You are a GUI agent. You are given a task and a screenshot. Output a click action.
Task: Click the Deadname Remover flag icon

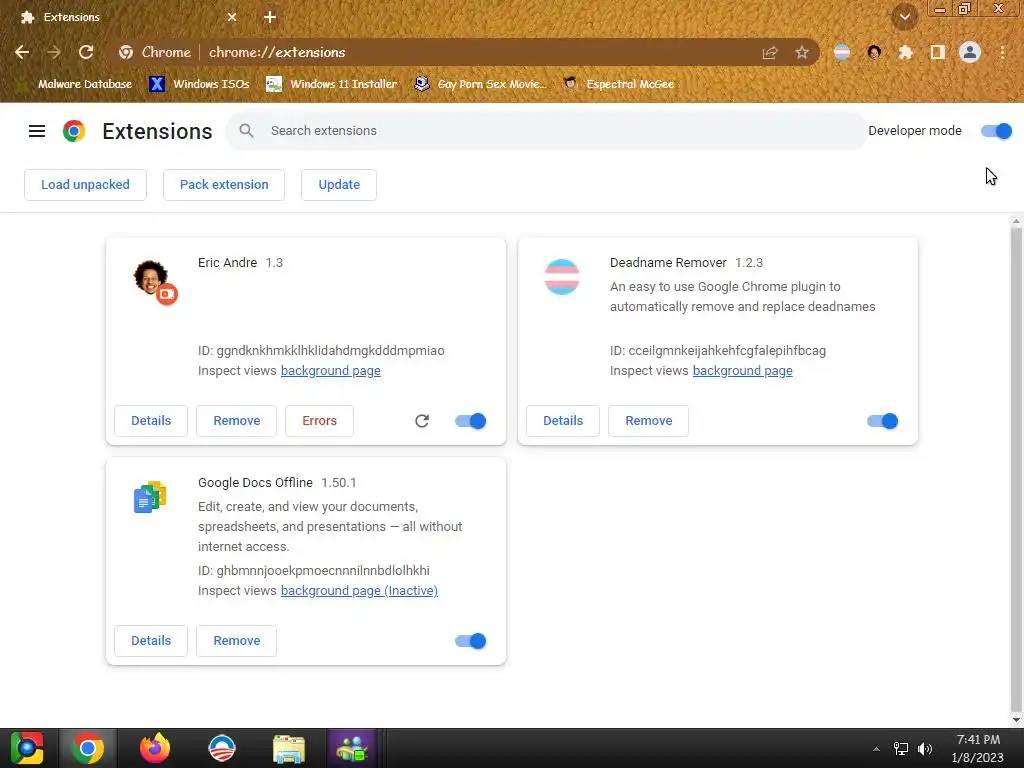coord(562,277)
